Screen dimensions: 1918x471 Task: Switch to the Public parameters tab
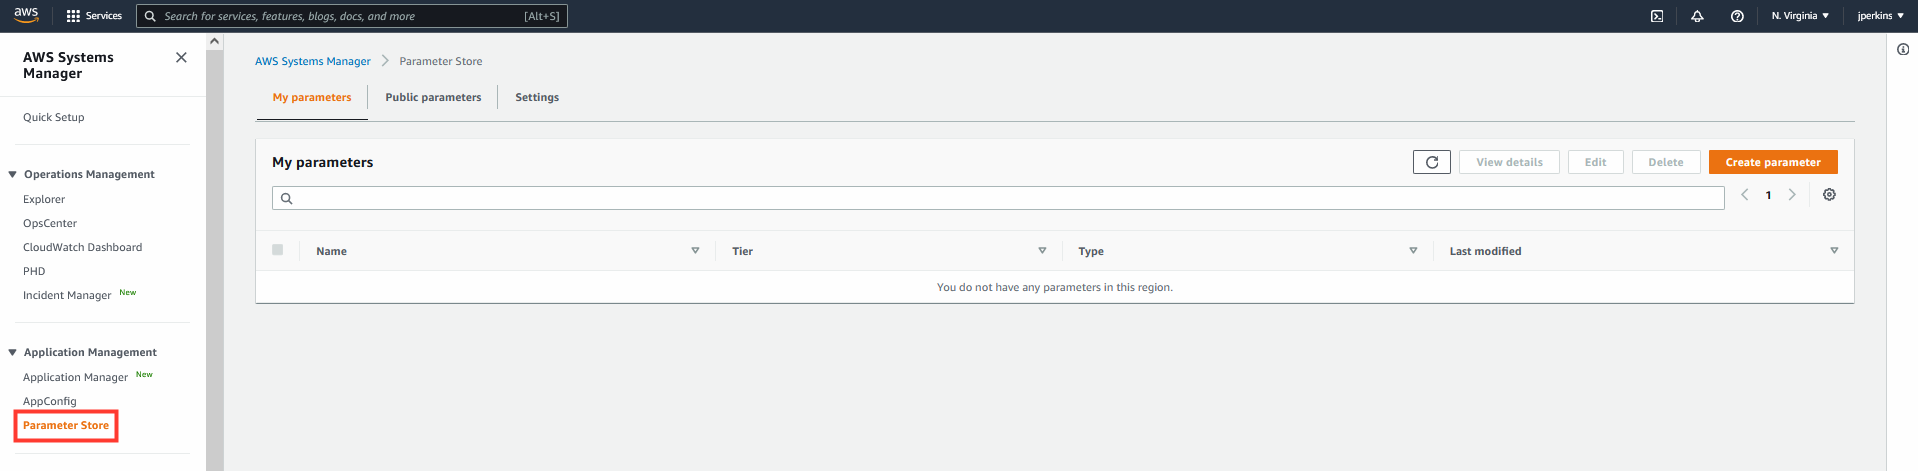click(433, 97)
